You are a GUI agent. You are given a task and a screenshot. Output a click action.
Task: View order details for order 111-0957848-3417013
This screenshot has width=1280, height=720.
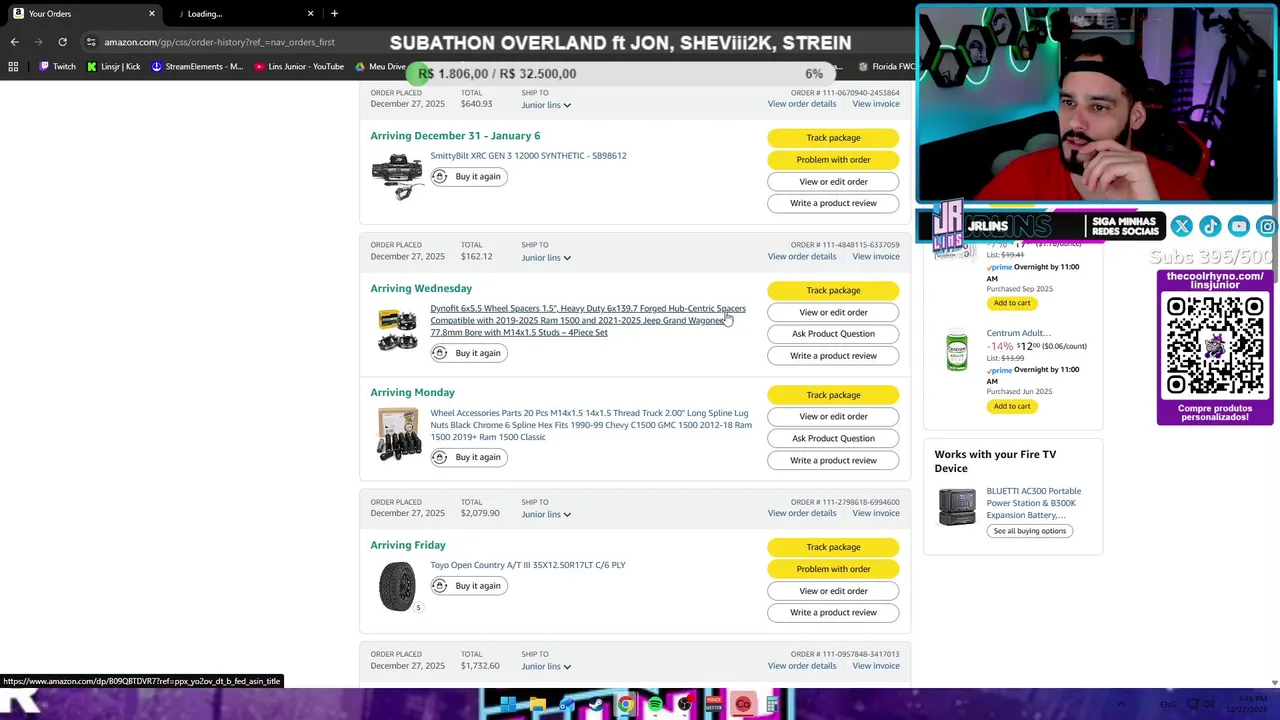[801, 665]
